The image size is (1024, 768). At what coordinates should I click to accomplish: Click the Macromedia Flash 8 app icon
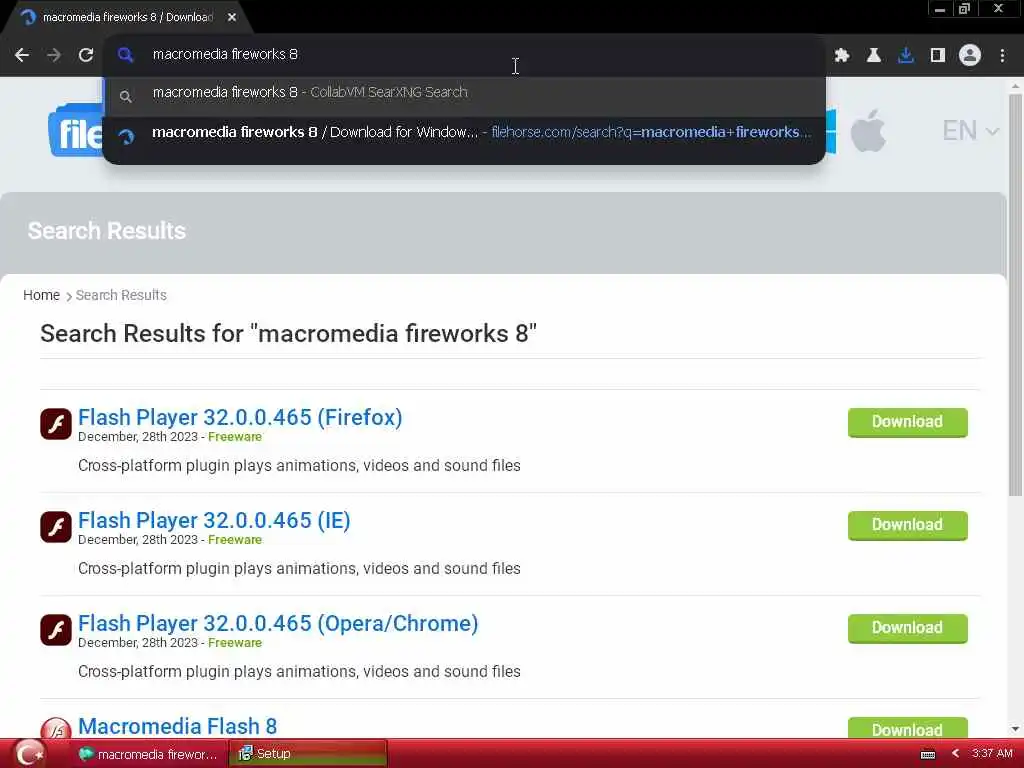point(56,728)
